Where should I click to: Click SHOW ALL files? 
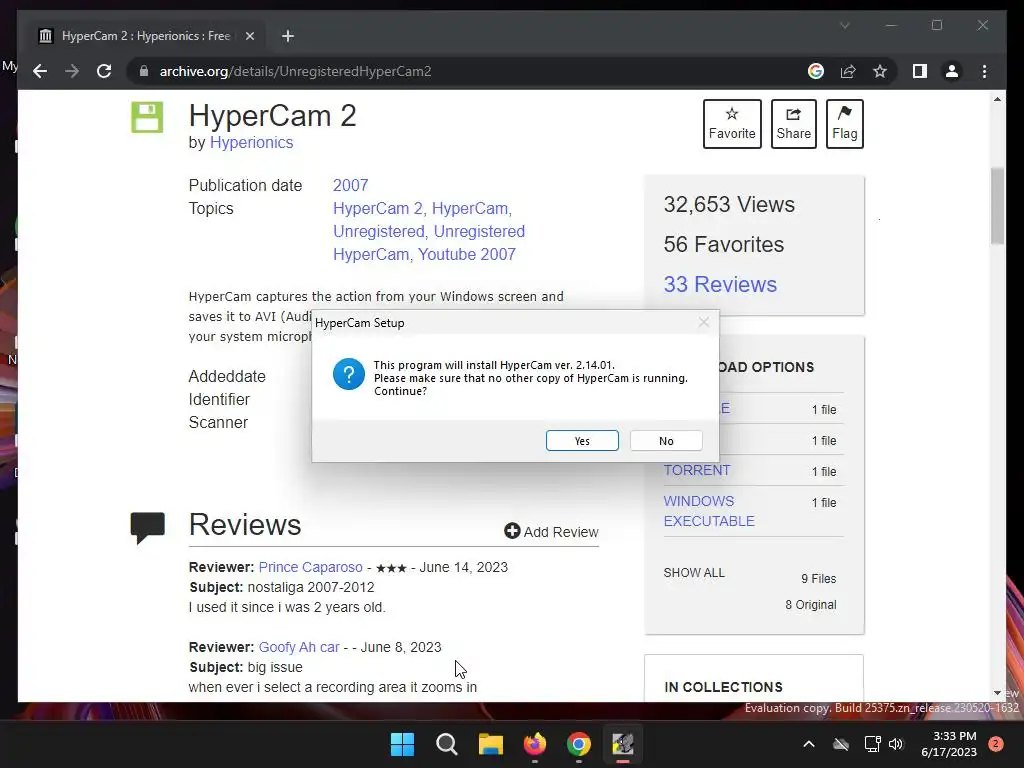pyautogui.click(x=694, y=573)
